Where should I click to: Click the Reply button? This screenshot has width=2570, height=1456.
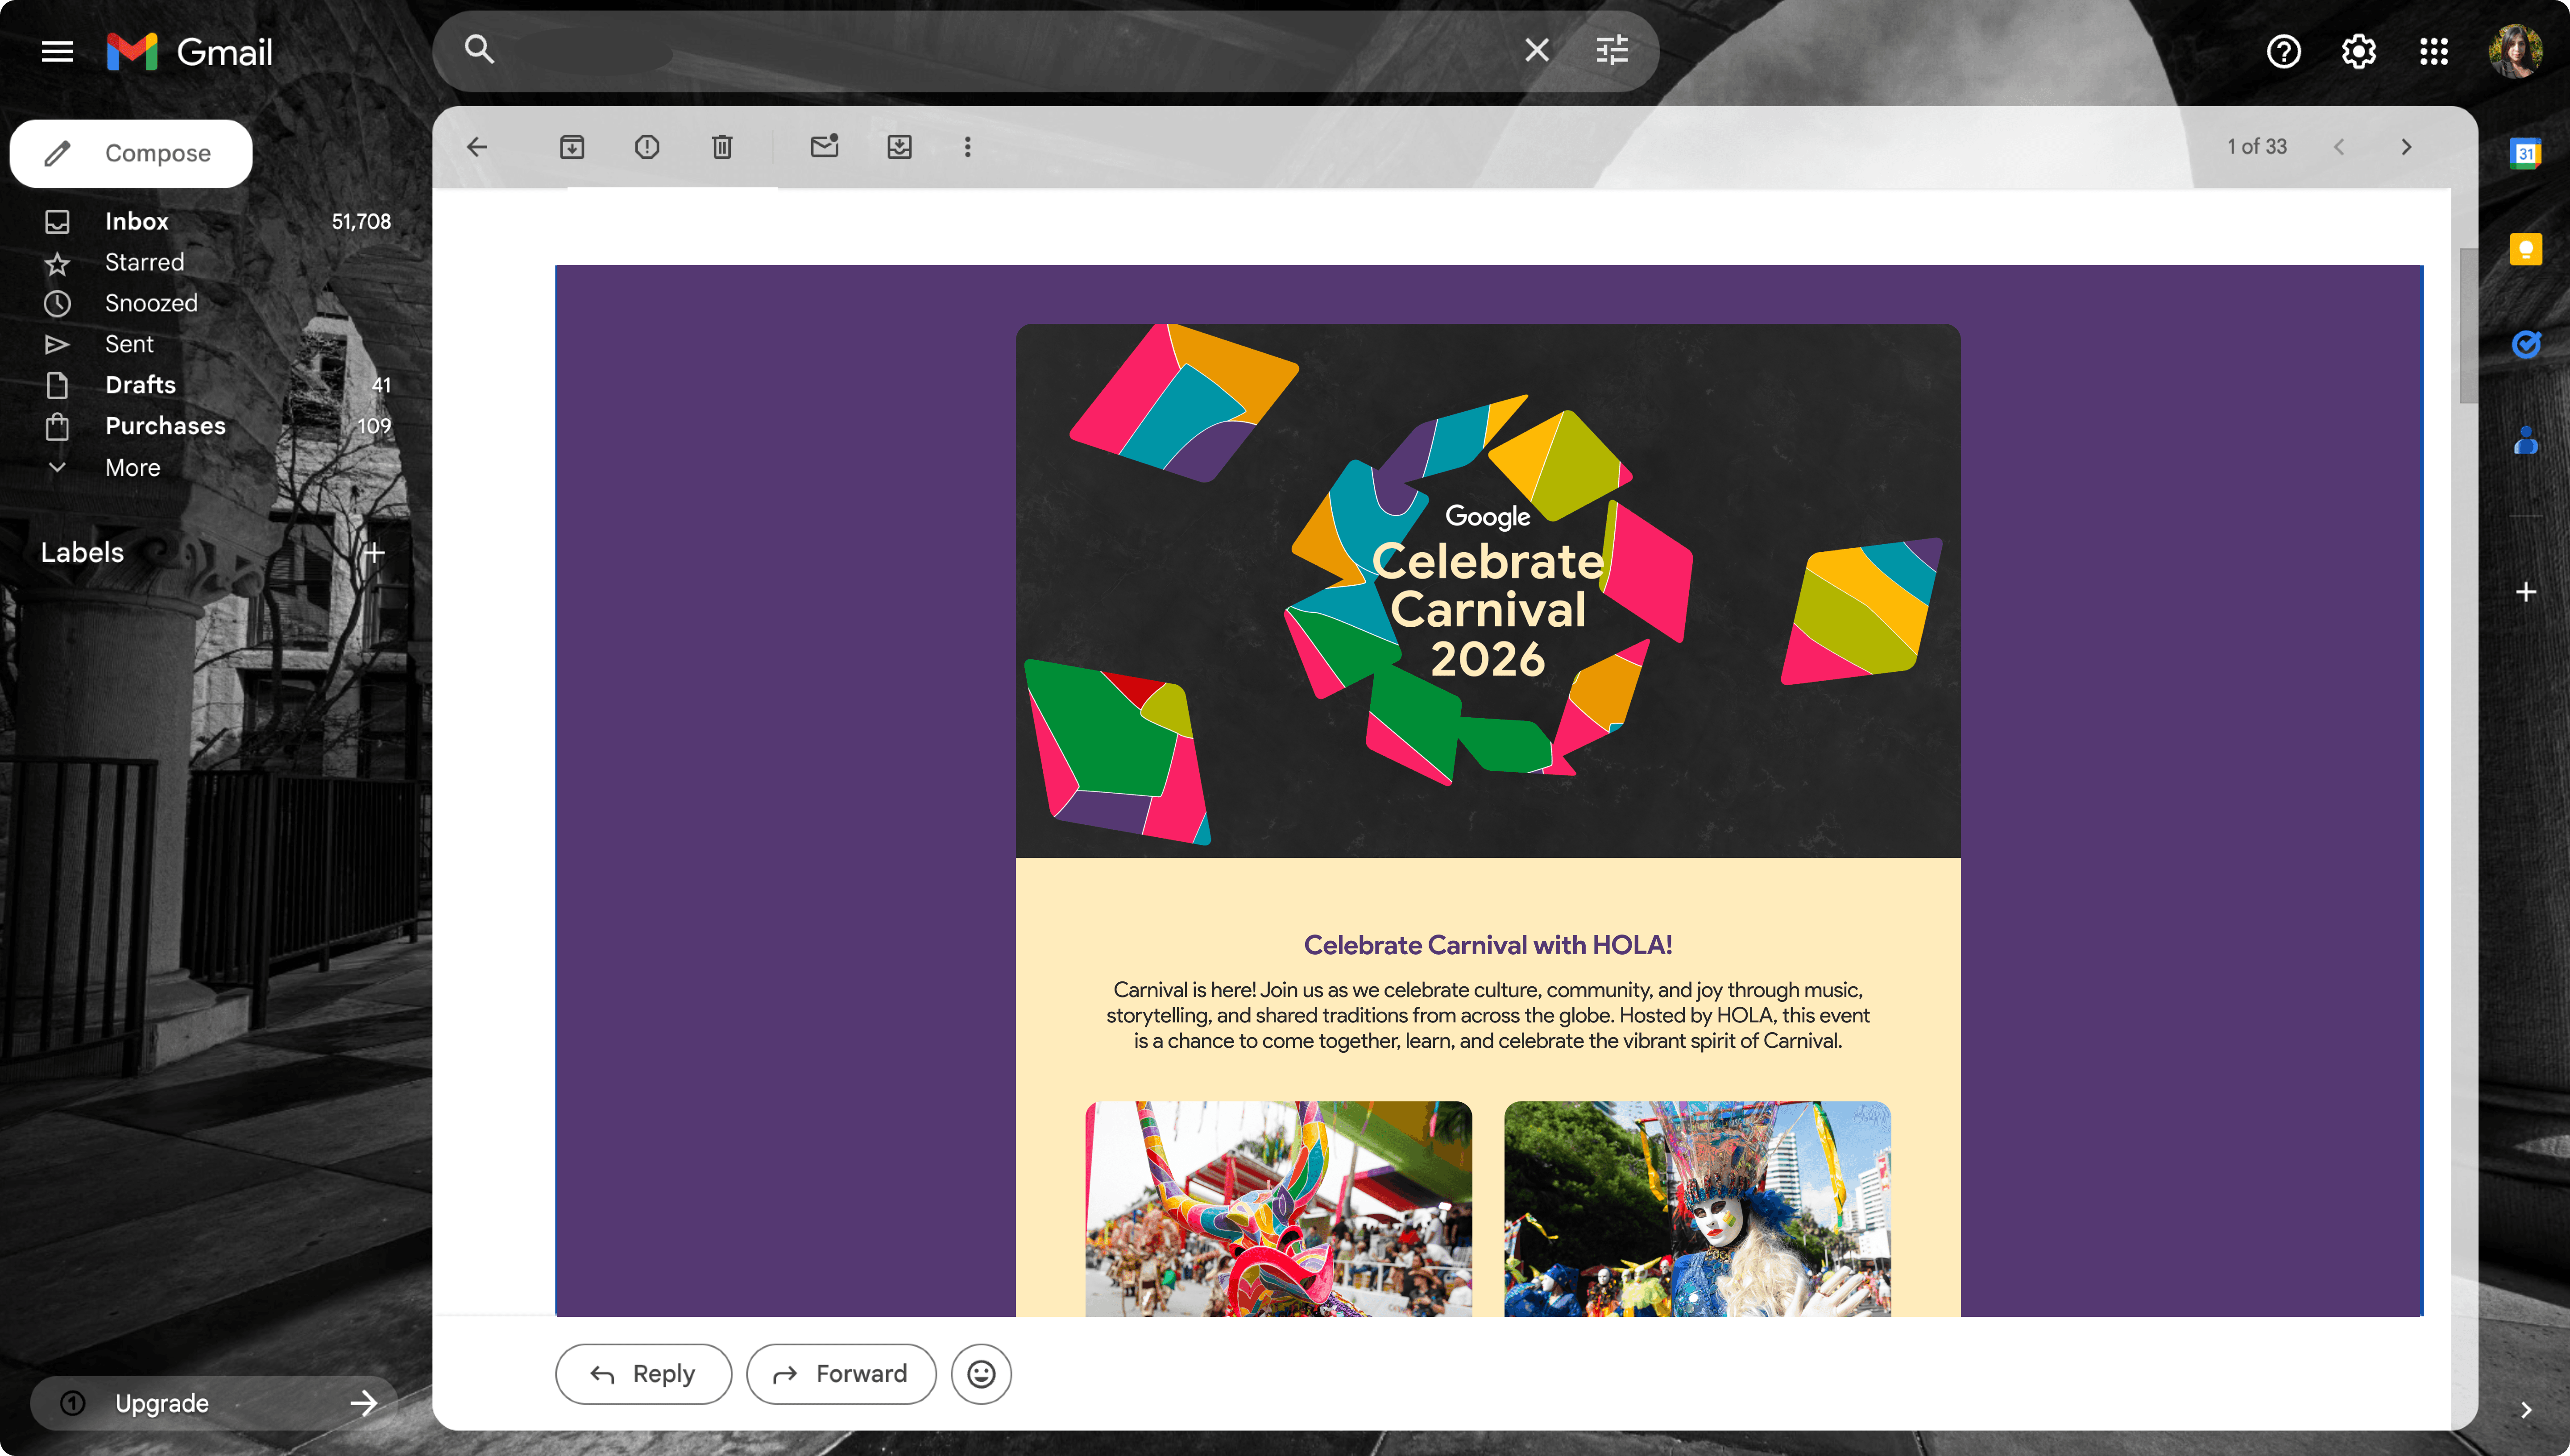tap(643, 1374)
